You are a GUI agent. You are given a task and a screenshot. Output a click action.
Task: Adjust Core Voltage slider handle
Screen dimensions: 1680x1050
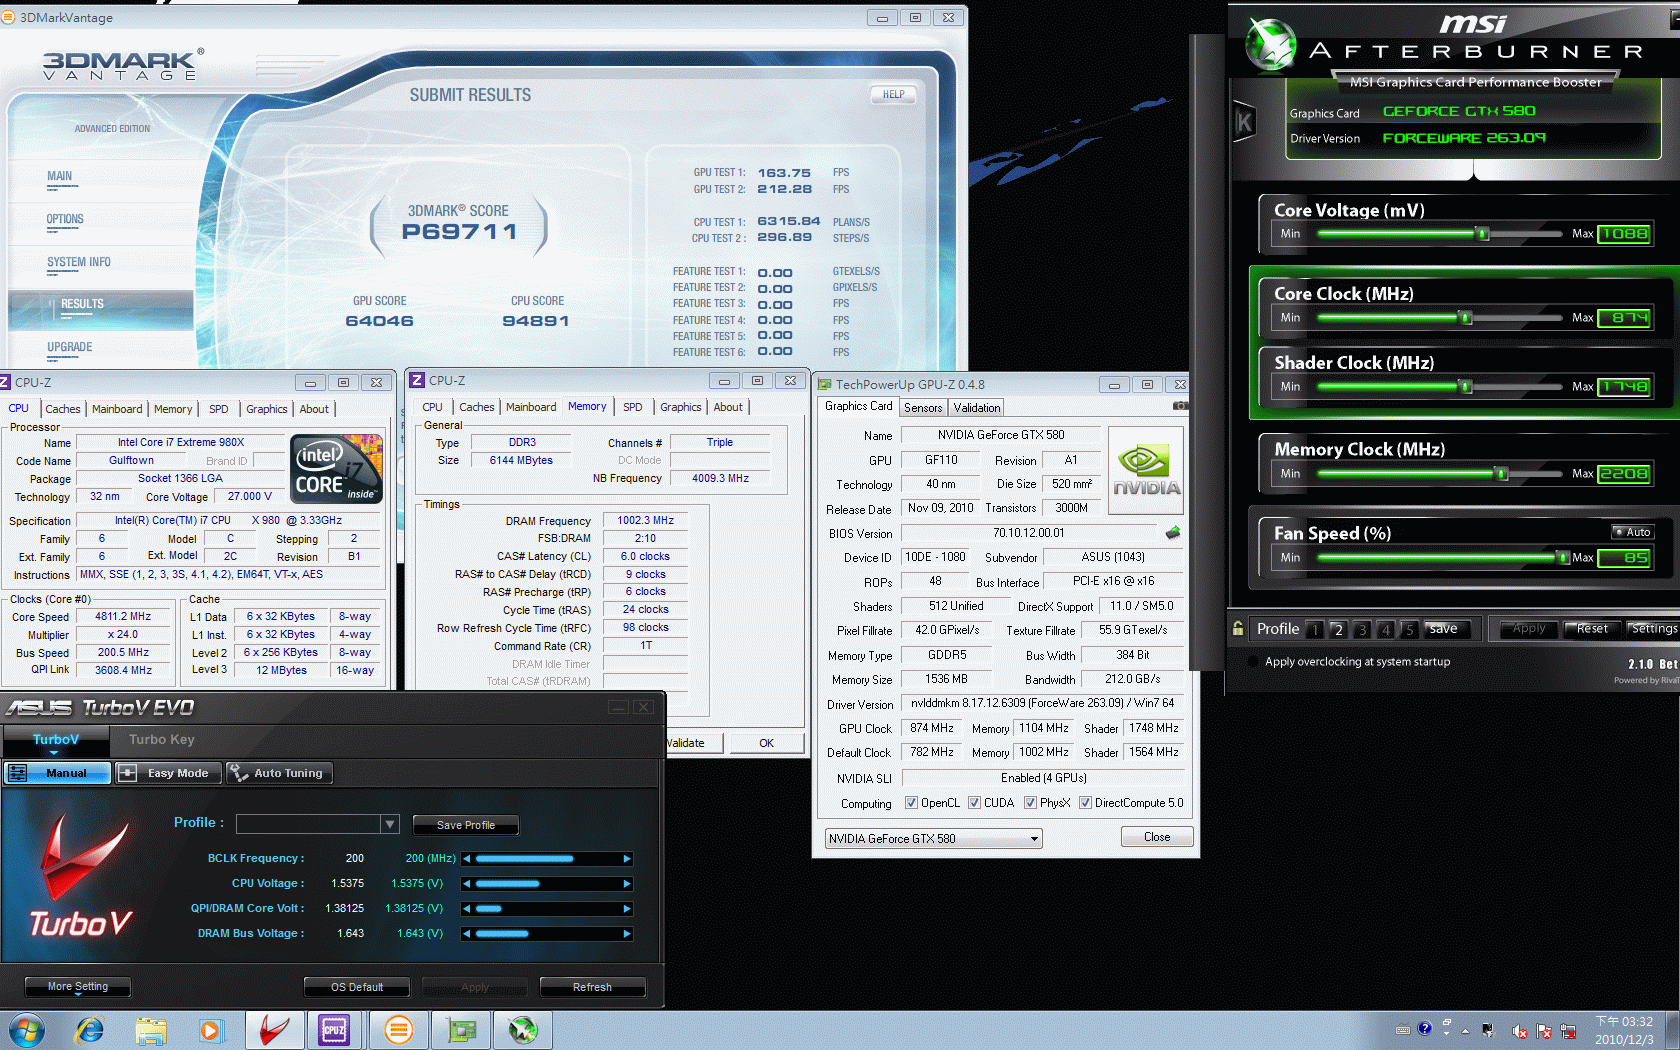coord(1484,234)
